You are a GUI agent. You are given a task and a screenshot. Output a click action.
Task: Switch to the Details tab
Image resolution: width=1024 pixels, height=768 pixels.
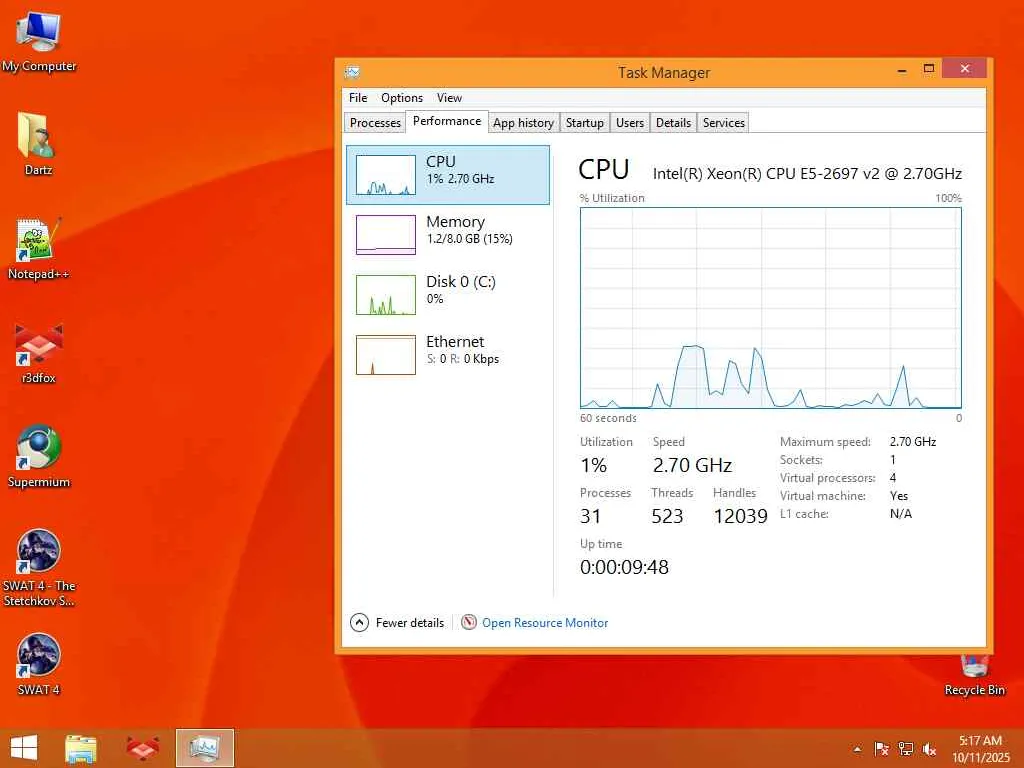[673, 123]
